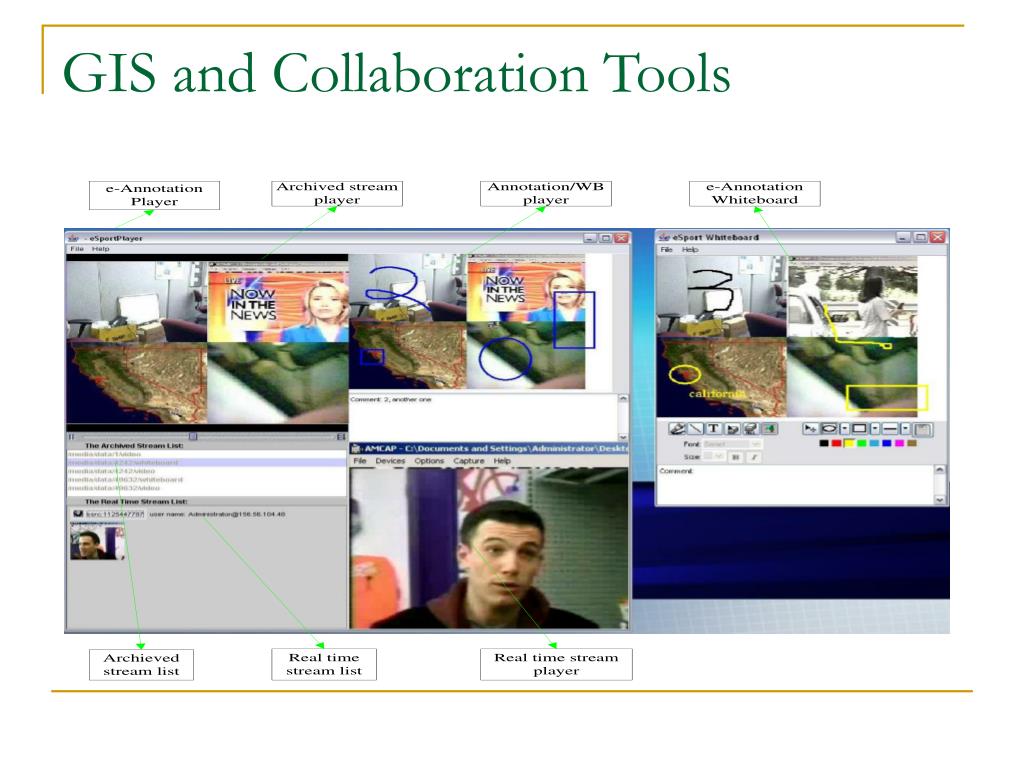Pause playback in eSportPlayer
1024x768 pixels.
[x=72, y=436]
